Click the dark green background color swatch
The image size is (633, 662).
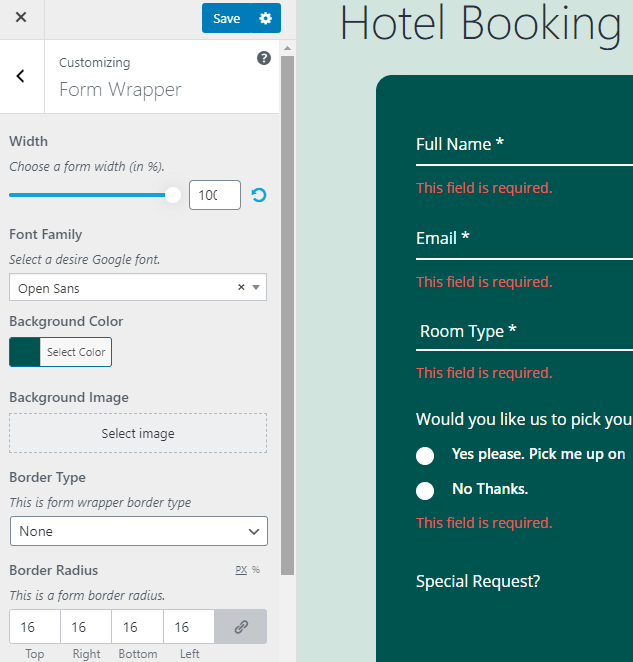pyautogui.click(x=25, y=352)
